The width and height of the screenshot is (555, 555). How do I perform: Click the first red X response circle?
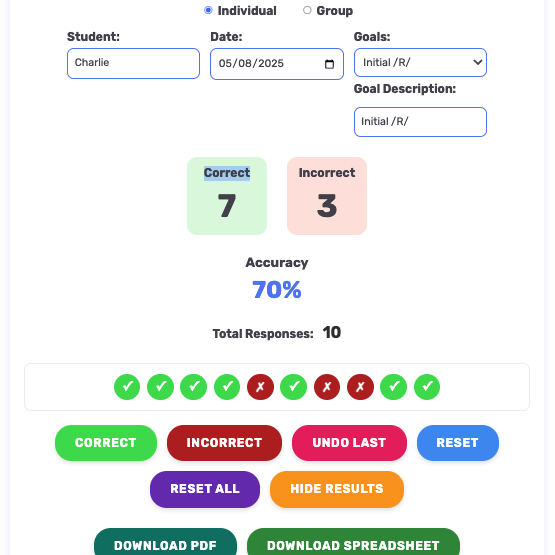click(x=261, y=387)
